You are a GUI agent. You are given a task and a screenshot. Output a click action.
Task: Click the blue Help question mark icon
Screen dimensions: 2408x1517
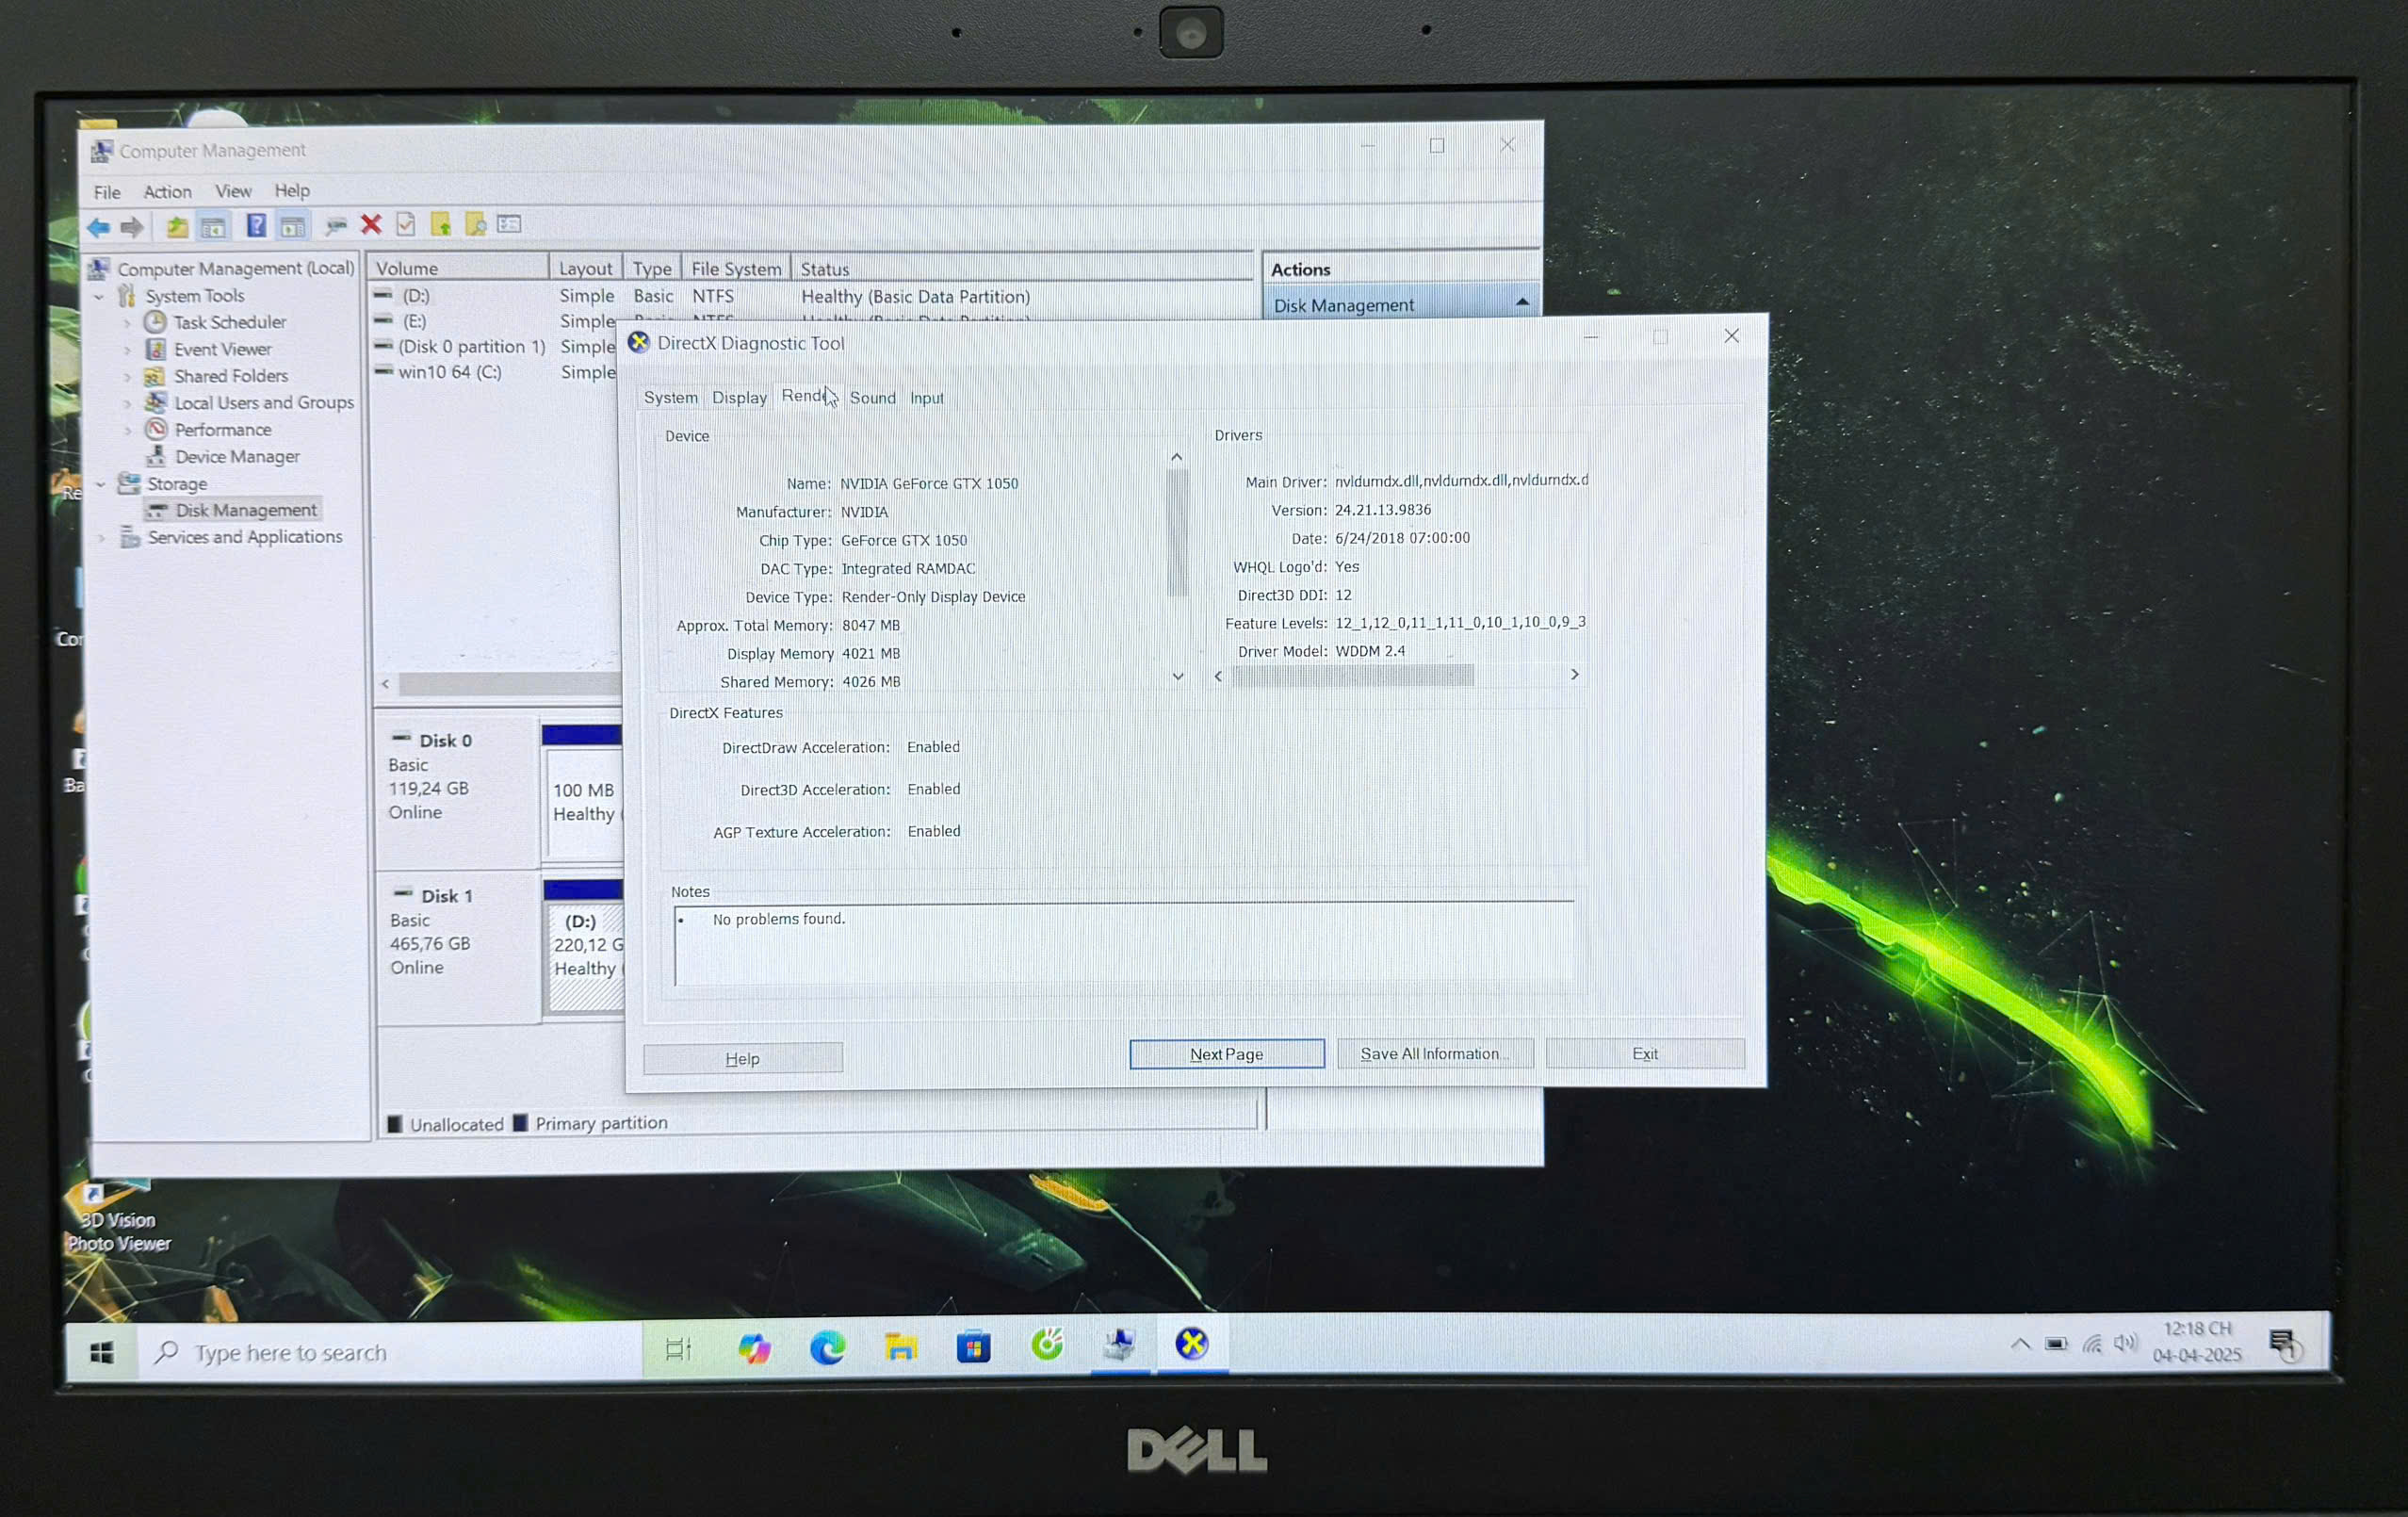(x=256, y=226)
